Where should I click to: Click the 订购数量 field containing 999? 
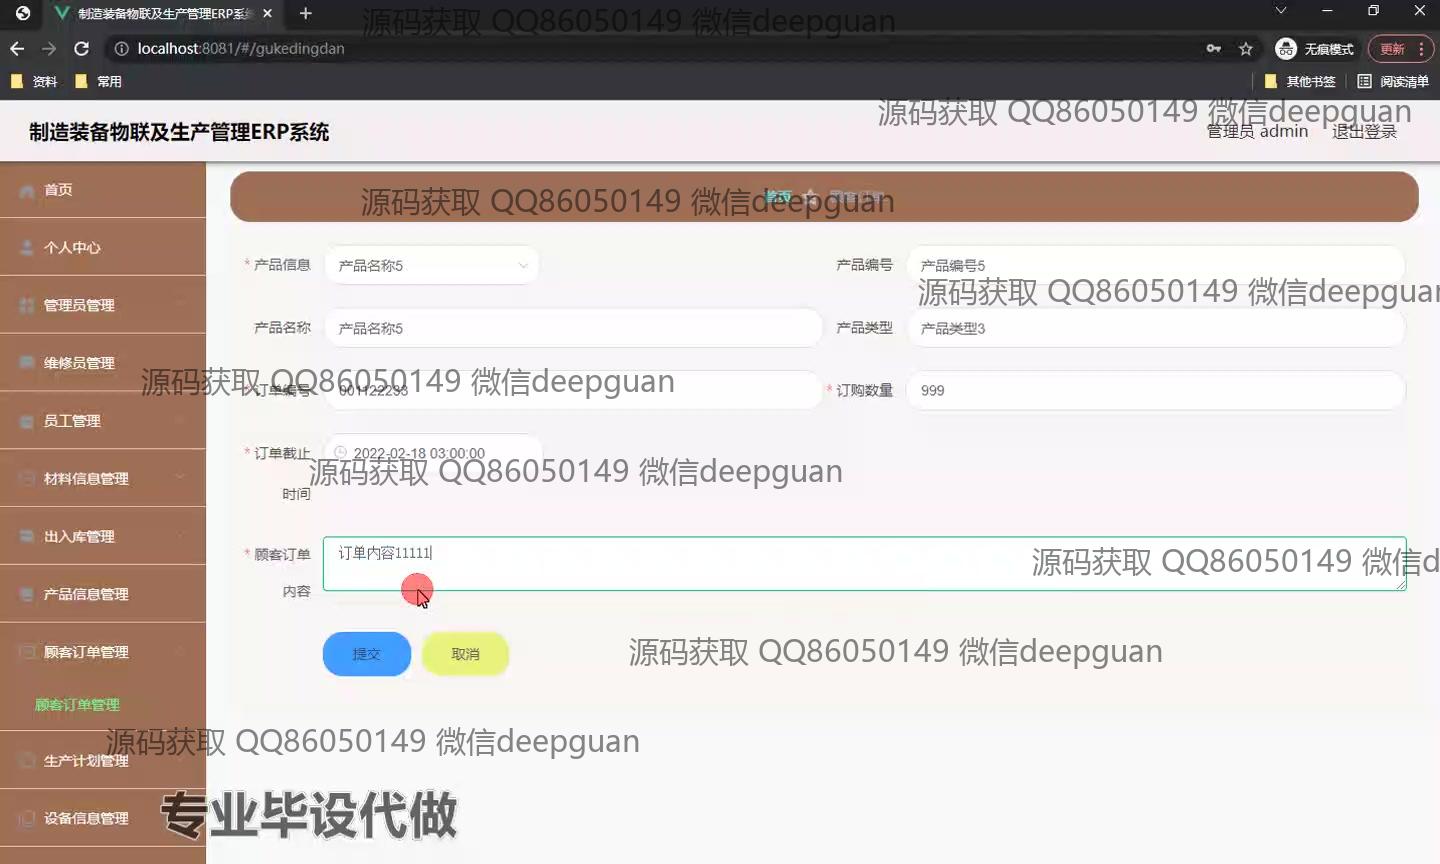click(1155, 390)
